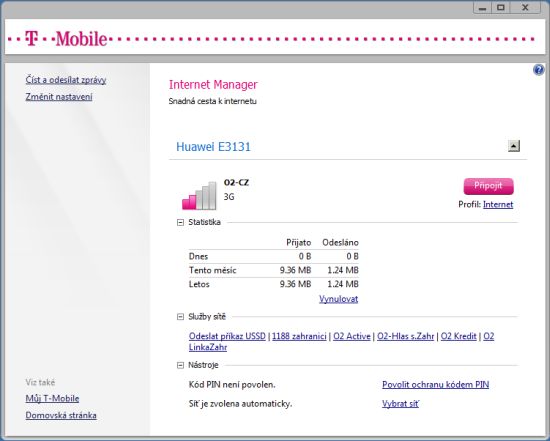Viewport: 550px width, 441px height.
Task: Reset statistics with Vynulovat link
Action: tap(338, 299)
